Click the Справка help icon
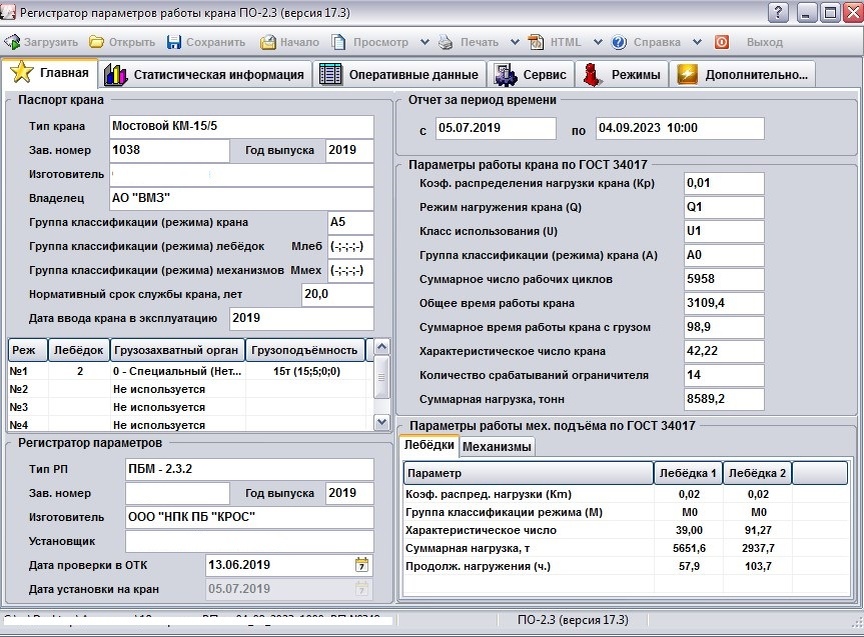Screen dimensions: 864x637 point(619,42)
